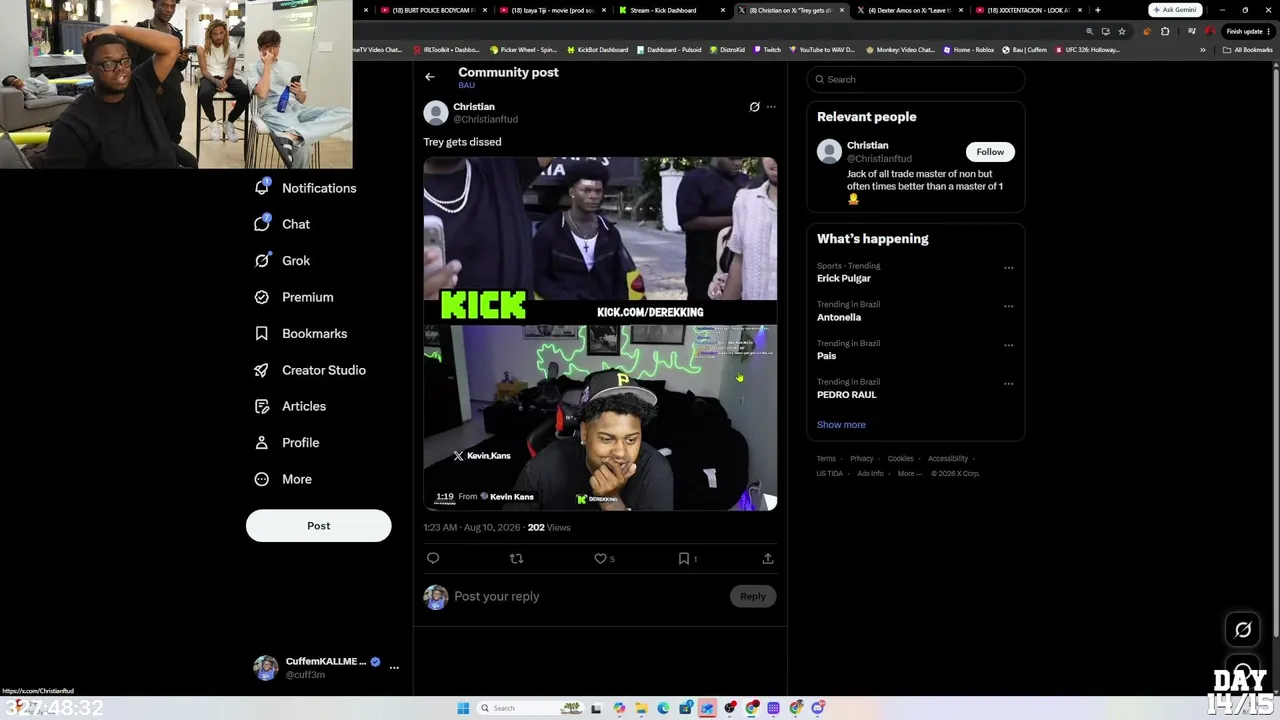This screenshot has width=1280, height=720.
Task: Open the Ask Gemini button
Action: coord(1175,10)
